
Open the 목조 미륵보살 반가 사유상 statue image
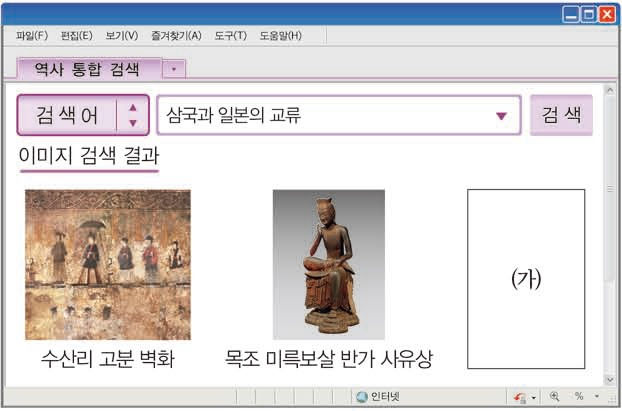[x=328, y=265]
